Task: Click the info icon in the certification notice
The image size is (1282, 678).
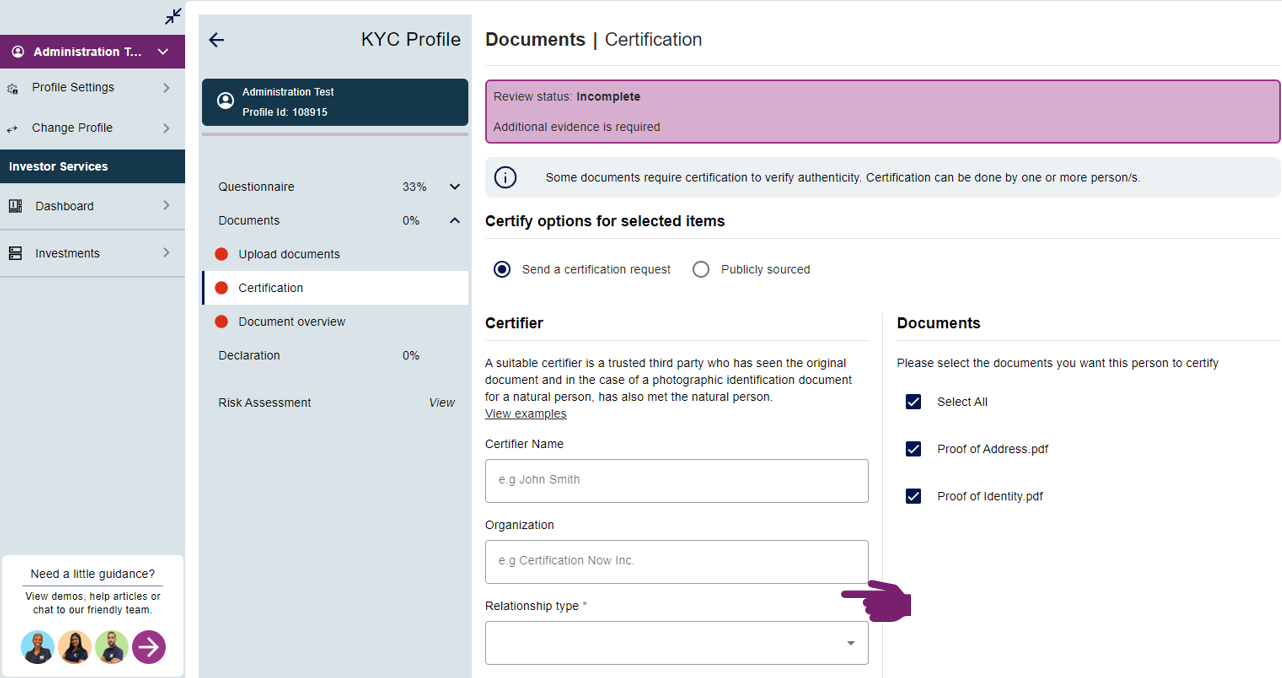Action: coord(506,178)
